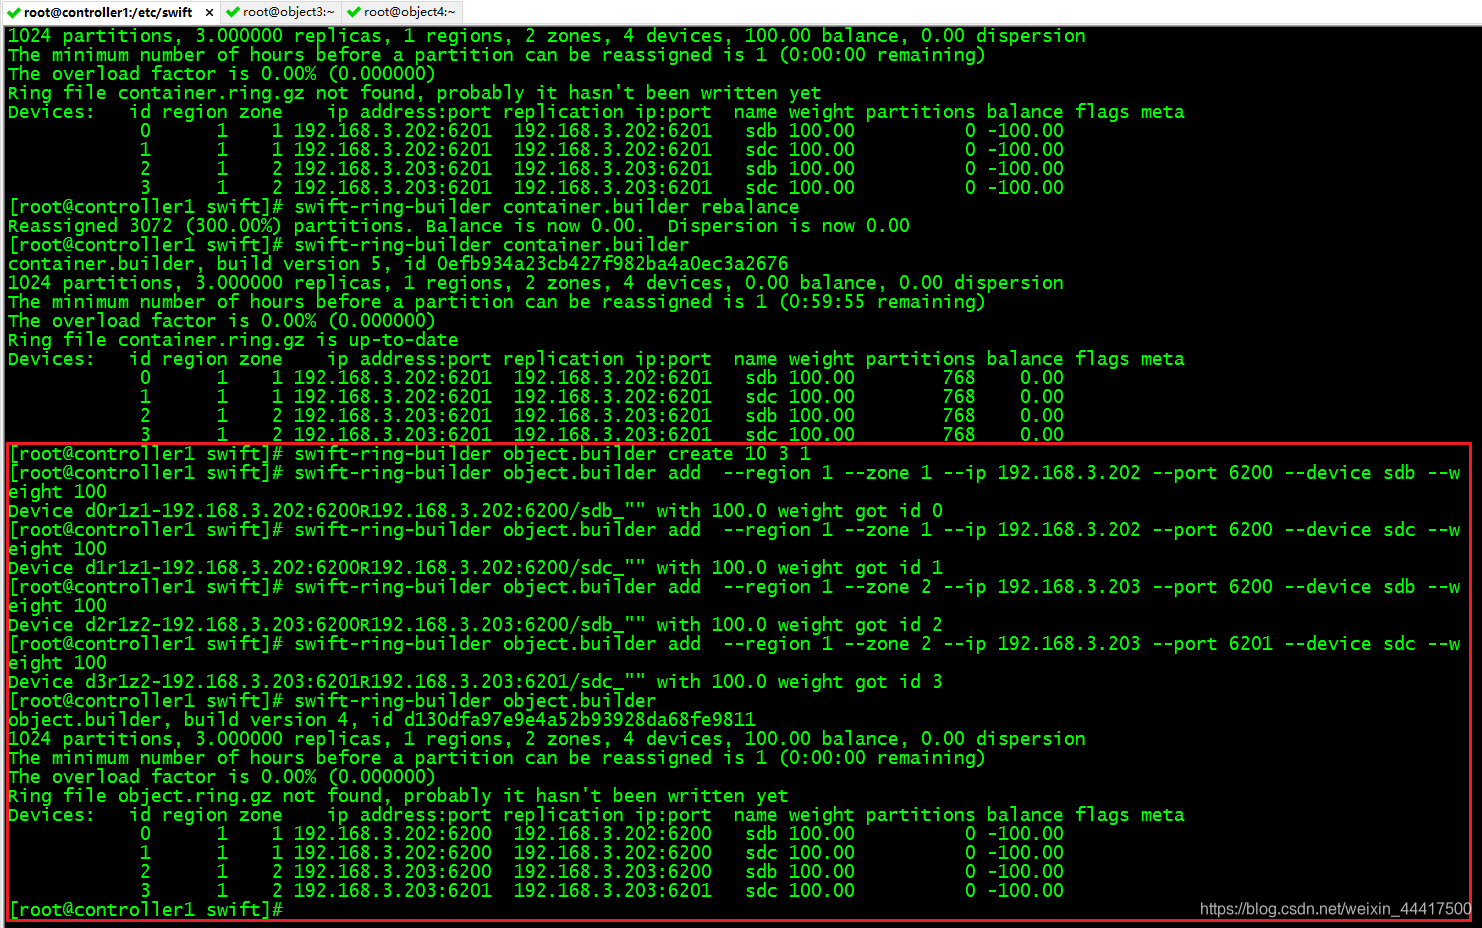This screenshot has width=1482, height=928.
Task: Switch to the root@object3:~ tab
Action: (x=288, y=12)
